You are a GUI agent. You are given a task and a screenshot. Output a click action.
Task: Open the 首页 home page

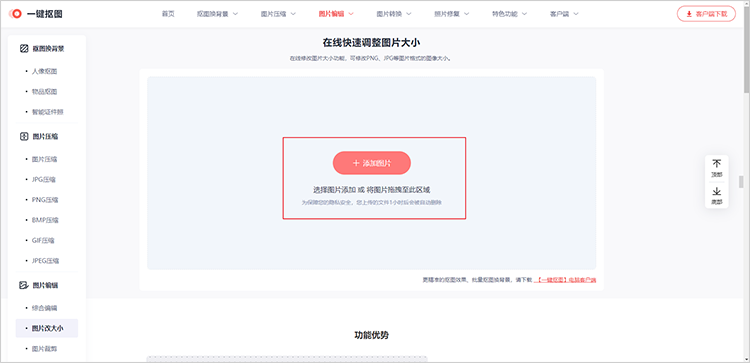tap(168, 14)
